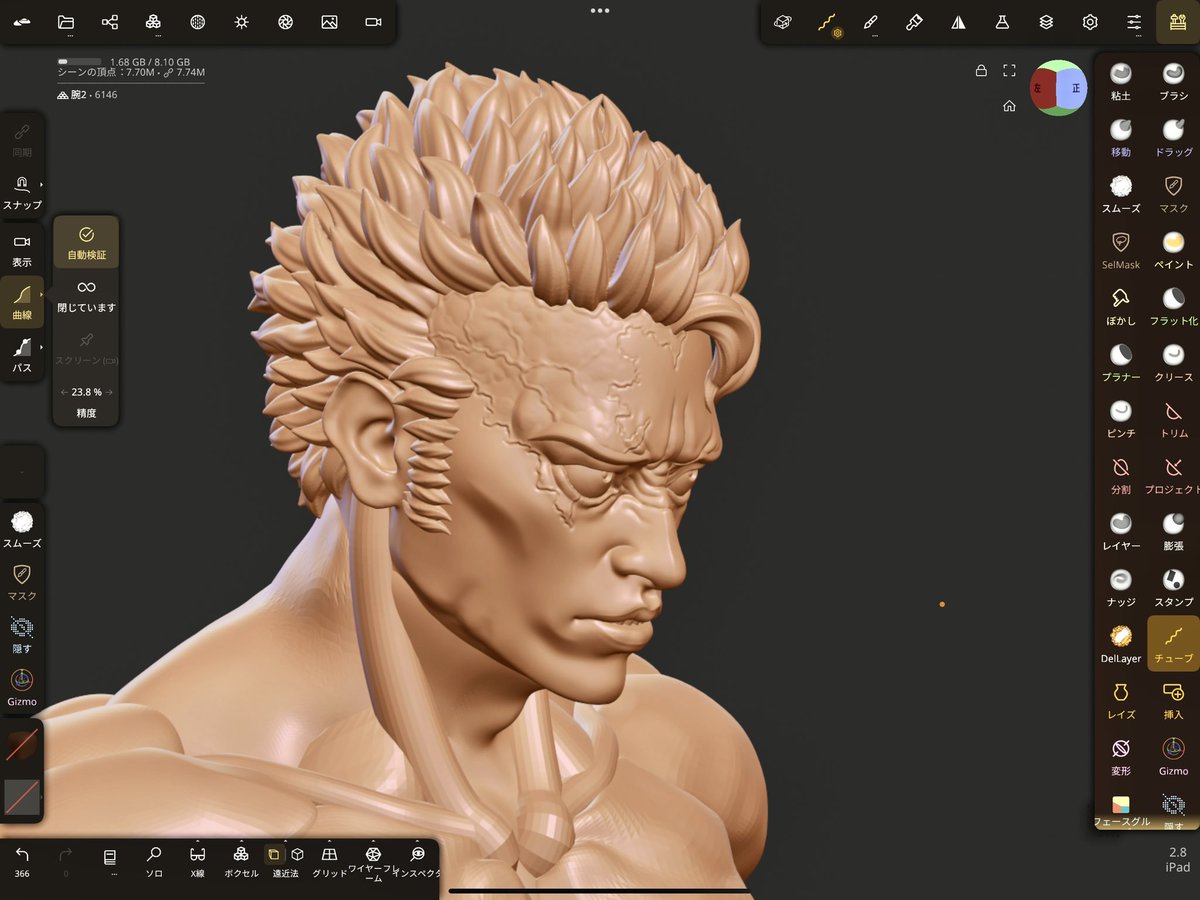Select the クリース (Crease) tool
Viewport: 1200px width, 900px height.
tap(1173, 362)
